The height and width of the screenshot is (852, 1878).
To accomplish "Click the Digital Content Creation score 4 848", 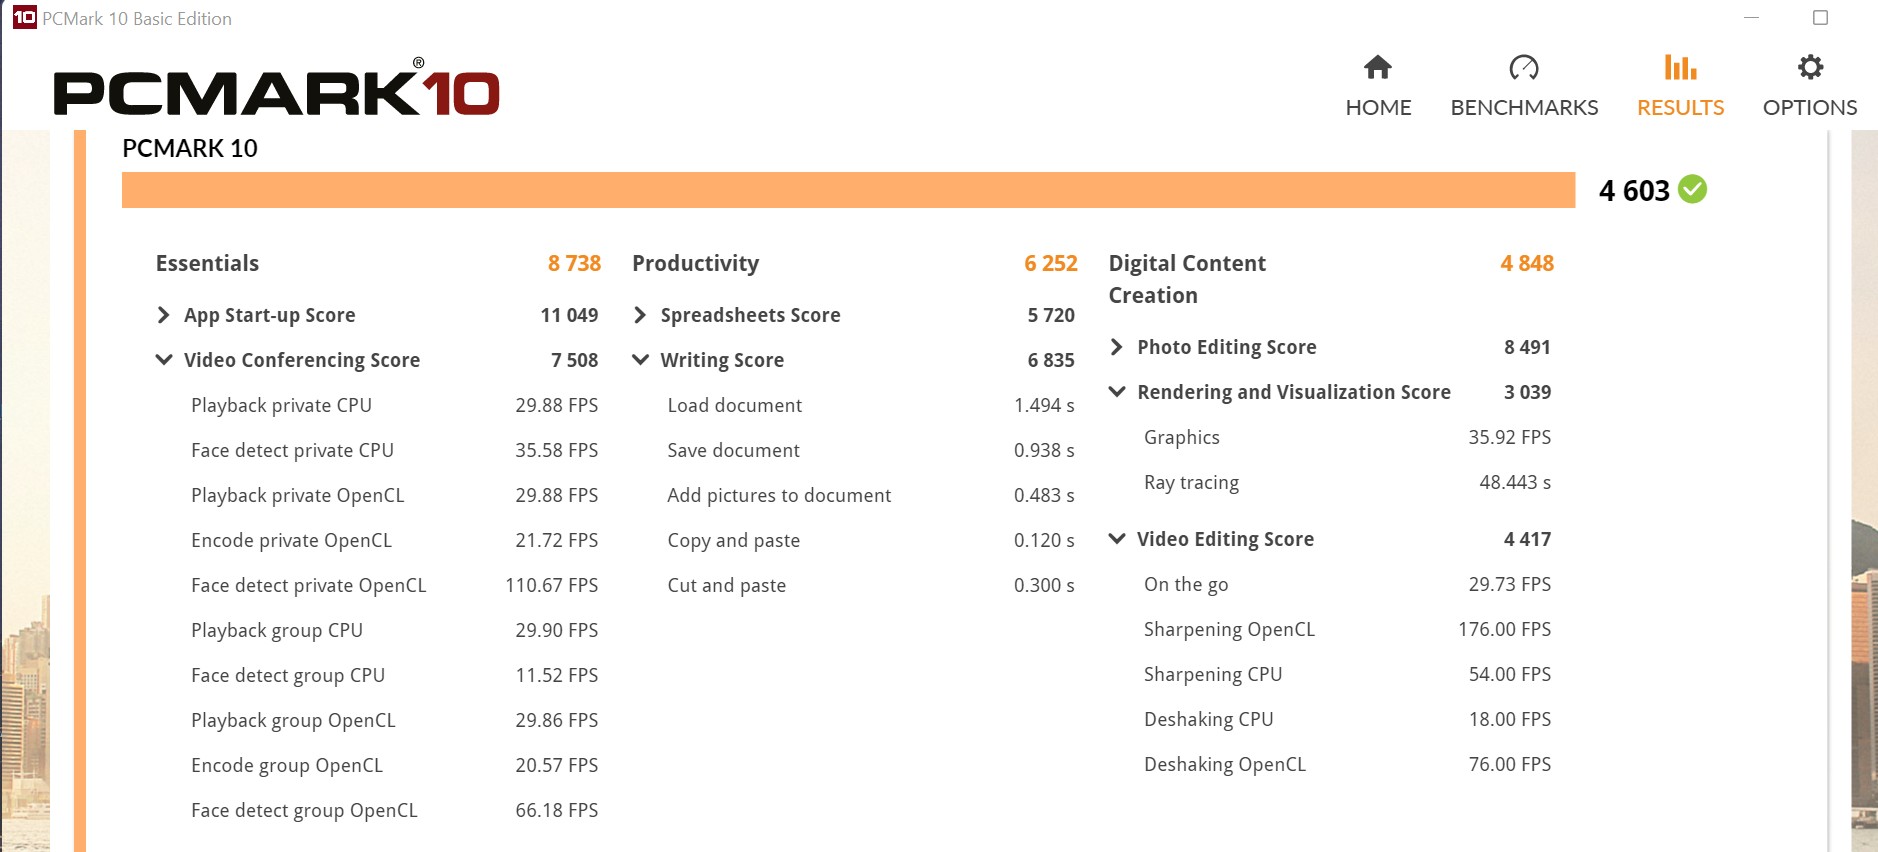I will pos(1527,263).
